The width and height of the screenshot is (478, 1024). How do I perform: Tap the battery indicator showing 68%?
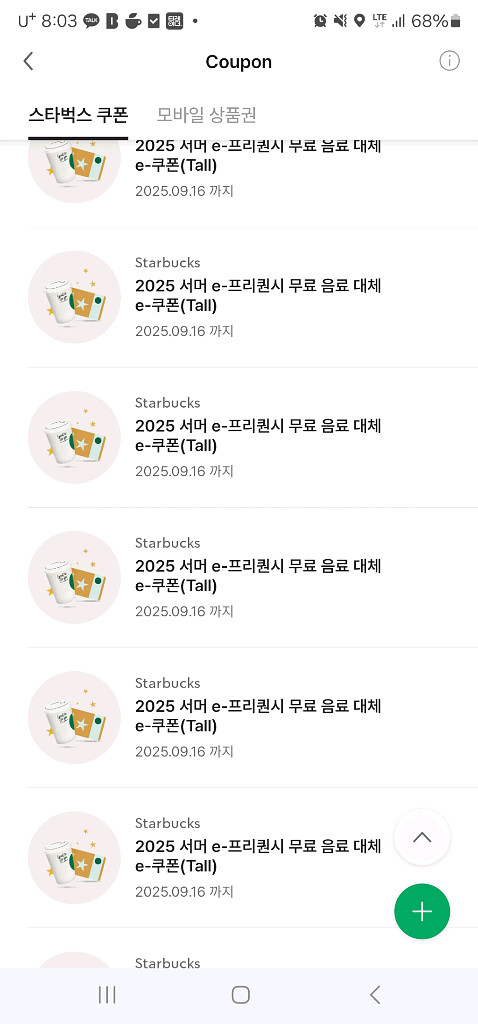coord(436,21)
